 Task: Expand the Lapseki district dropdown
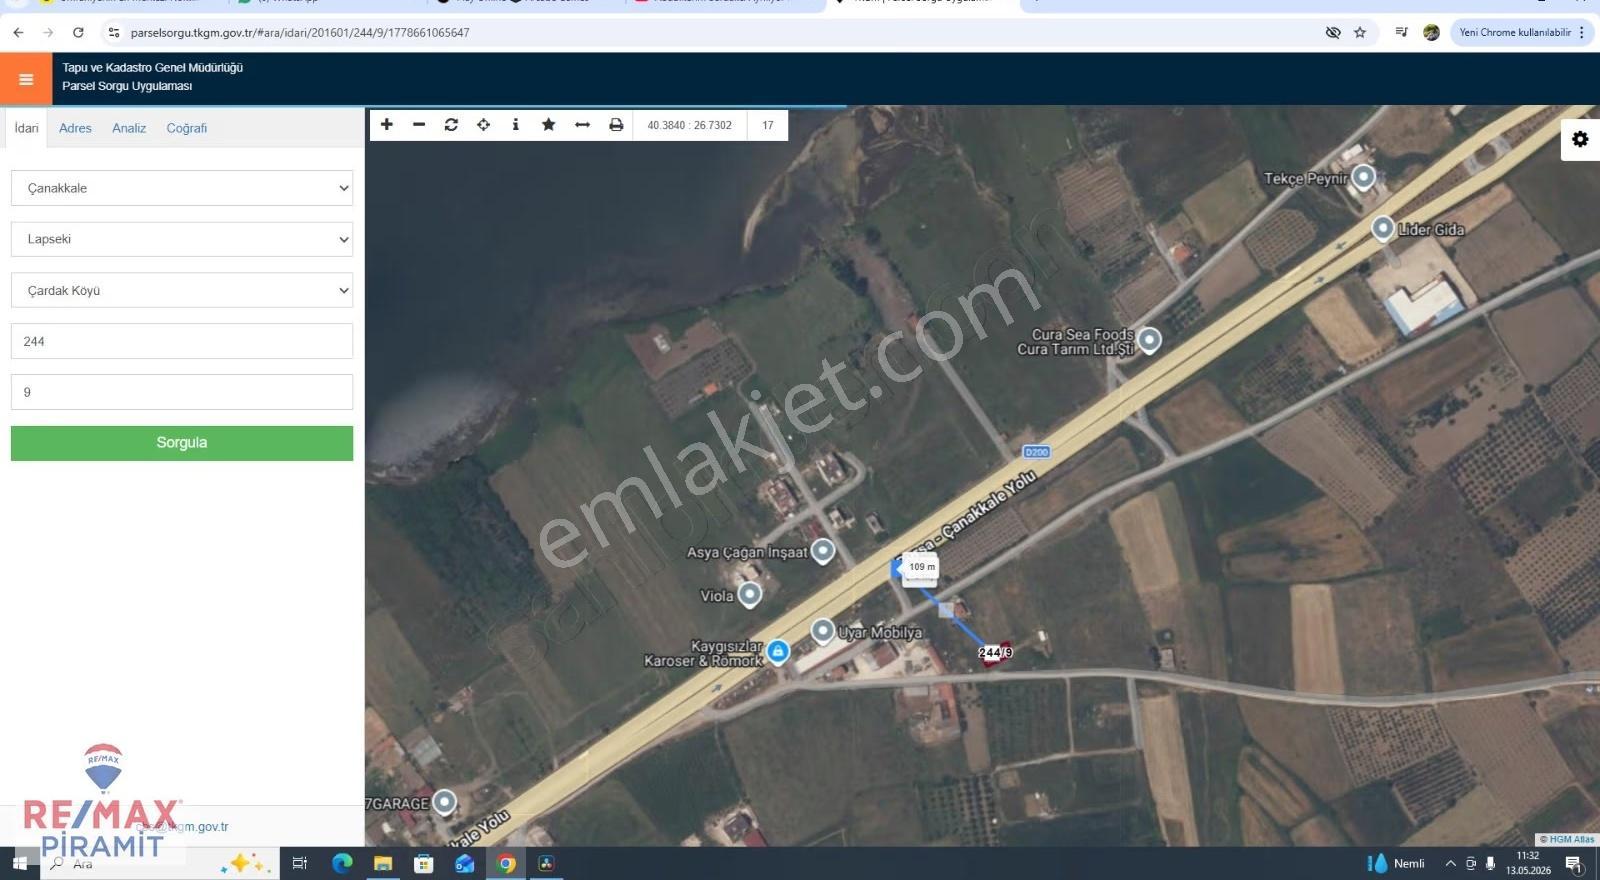point(182,239)
